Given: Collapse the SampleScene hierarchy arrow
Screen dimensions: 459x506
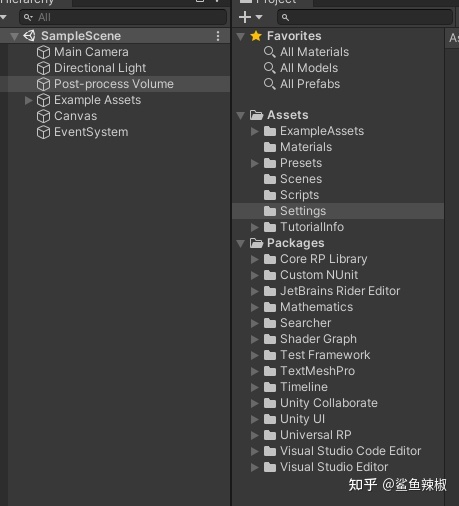Looking at the screenshot, I should 14,36.
